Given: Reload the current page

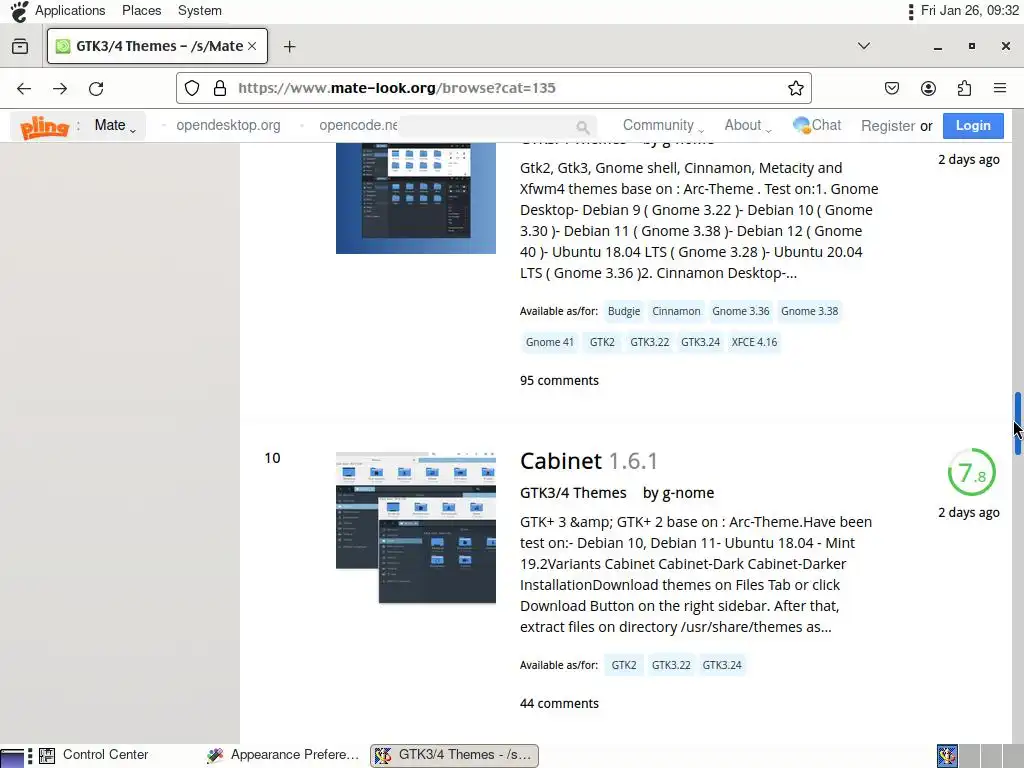Looking at the screenshot, I should pyautogui.click(x=96, y=88).
